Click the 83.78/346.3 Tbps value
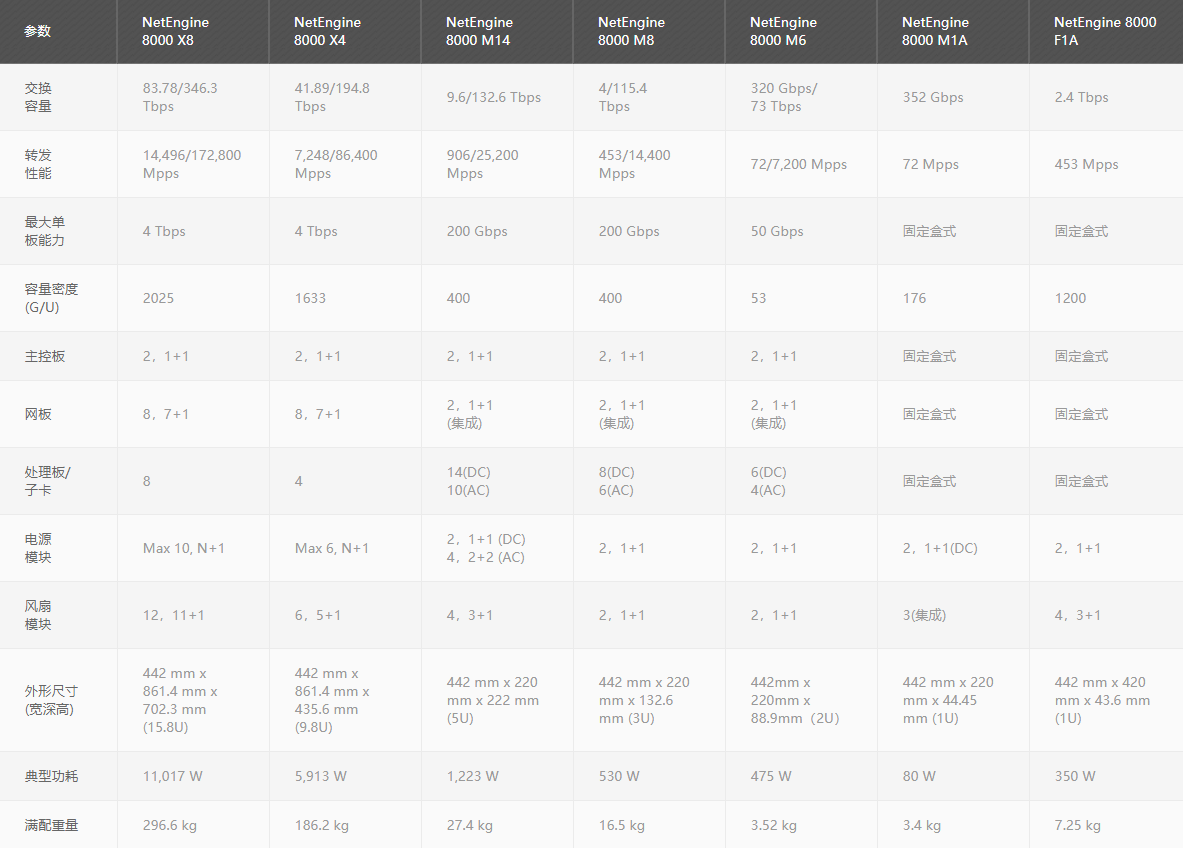 point(180,97)
